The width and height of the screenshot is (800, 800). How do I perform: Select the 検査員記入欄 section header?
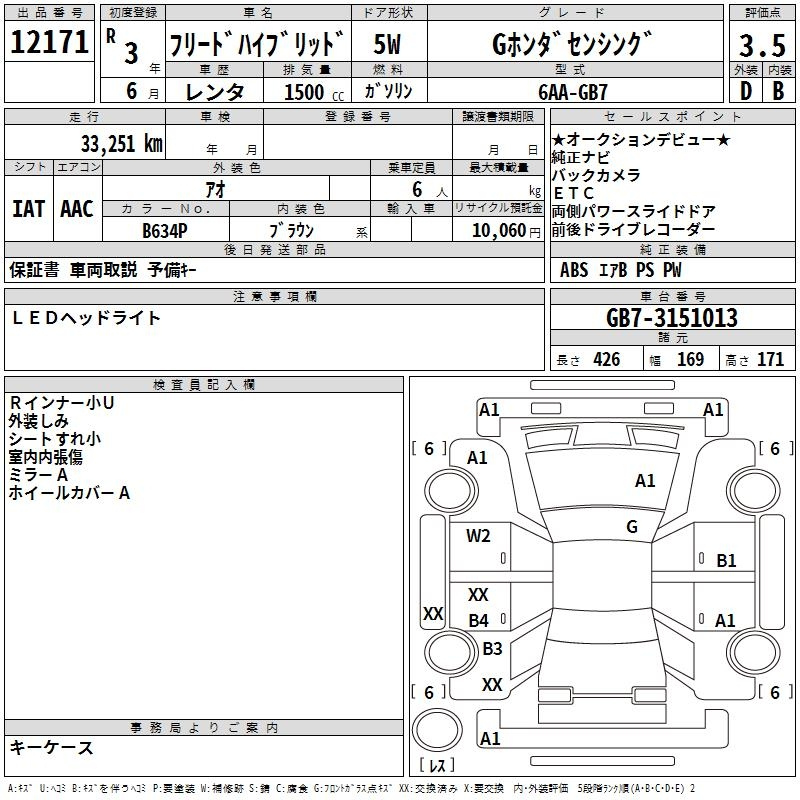coord(204,385)
